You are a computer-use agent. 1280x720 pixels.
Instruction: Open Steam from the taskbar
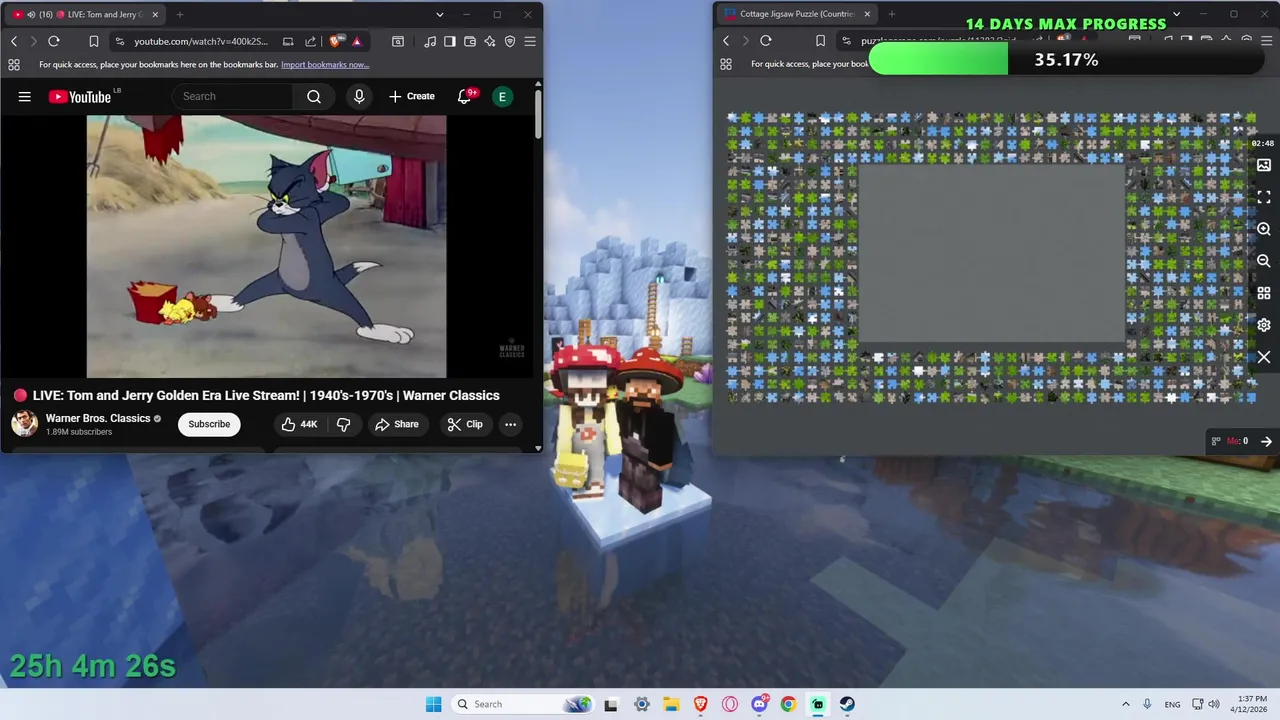pyautogui.click(x=847, y=704)
